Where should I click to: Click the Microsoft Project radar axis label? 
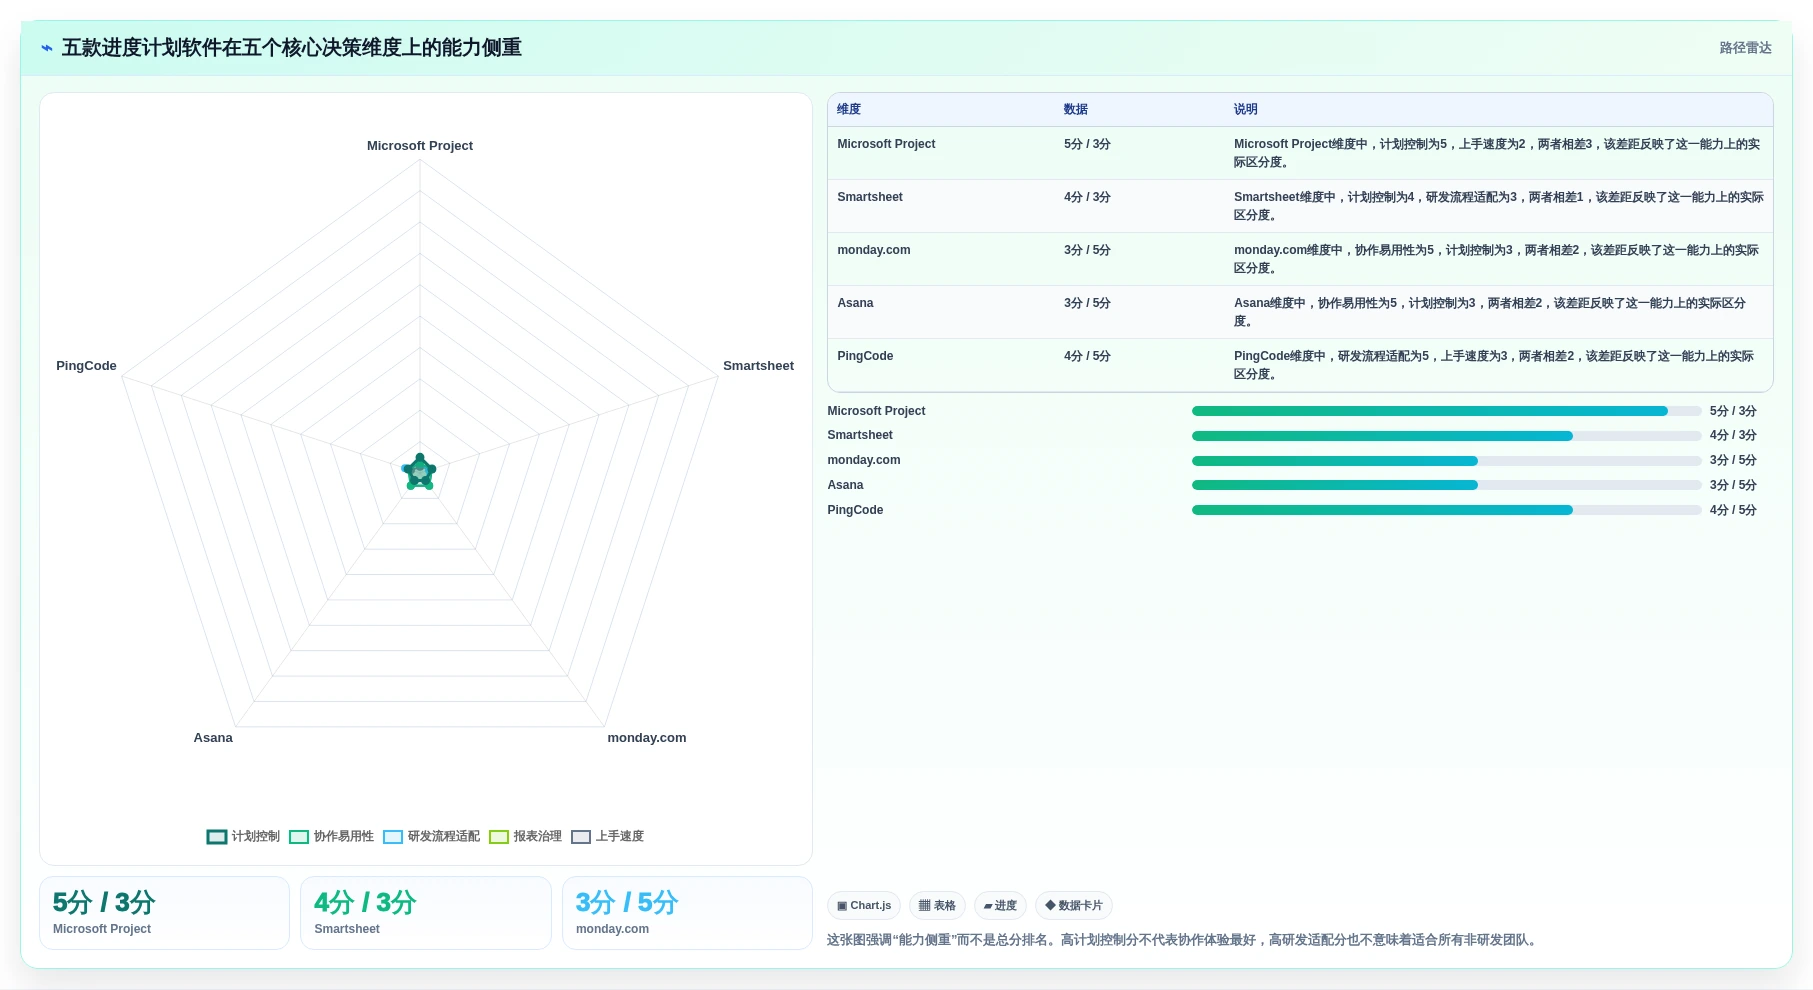point(420,146)
